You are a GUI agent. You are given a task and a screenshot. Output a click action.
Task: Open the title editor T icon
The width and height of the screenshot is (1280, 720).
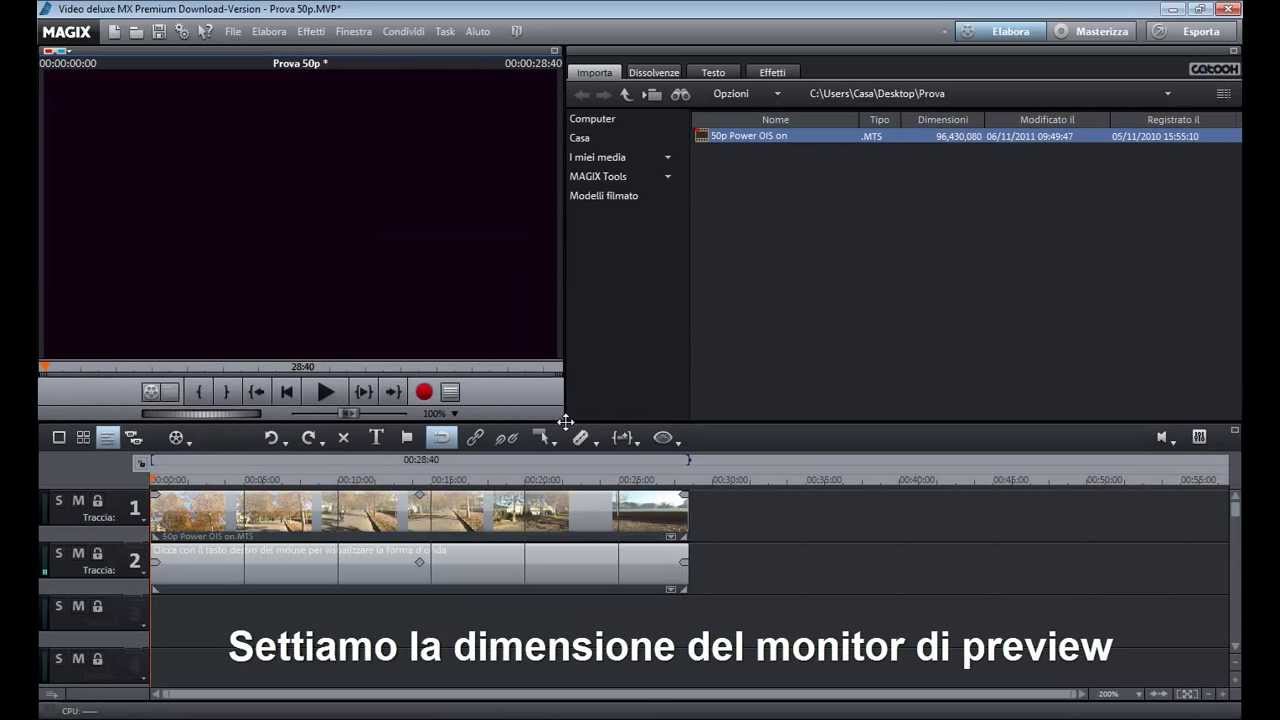[376, 437]
